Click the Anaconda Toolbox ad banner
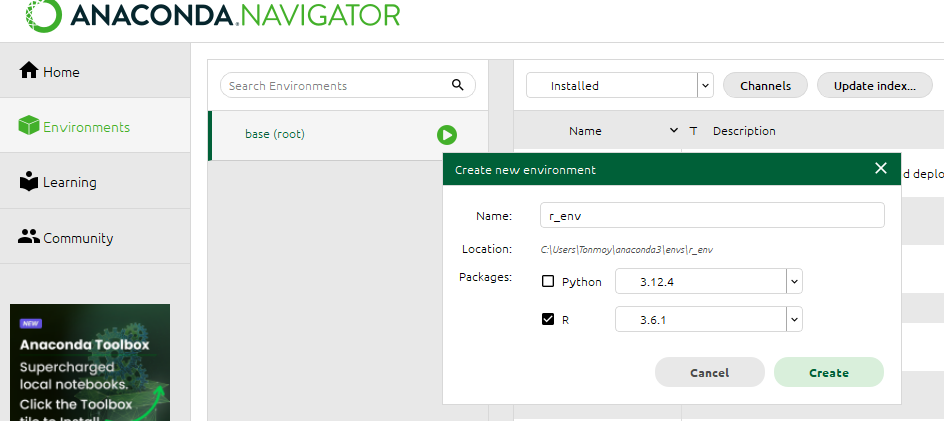944x421 pixels. (x=90, y=362)
